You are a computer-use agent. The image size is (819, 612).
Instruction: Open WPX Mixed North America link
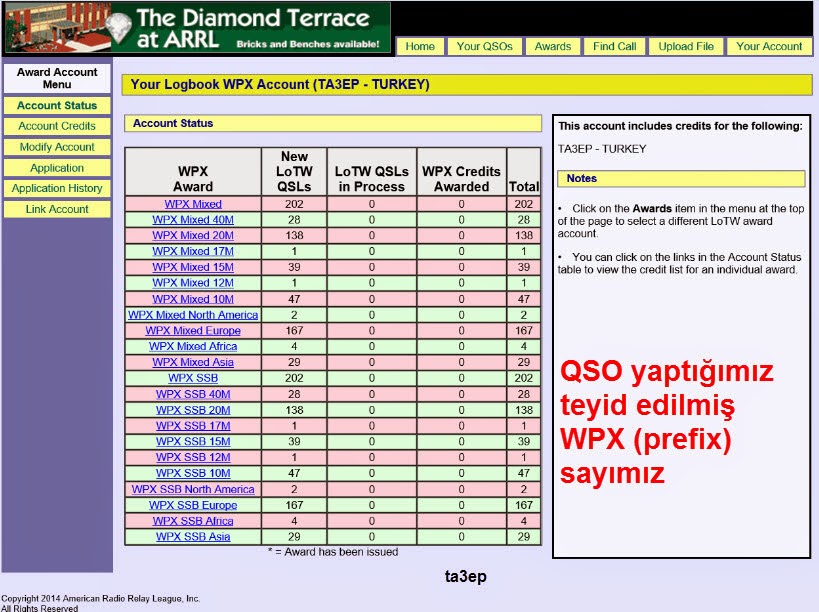193,315
